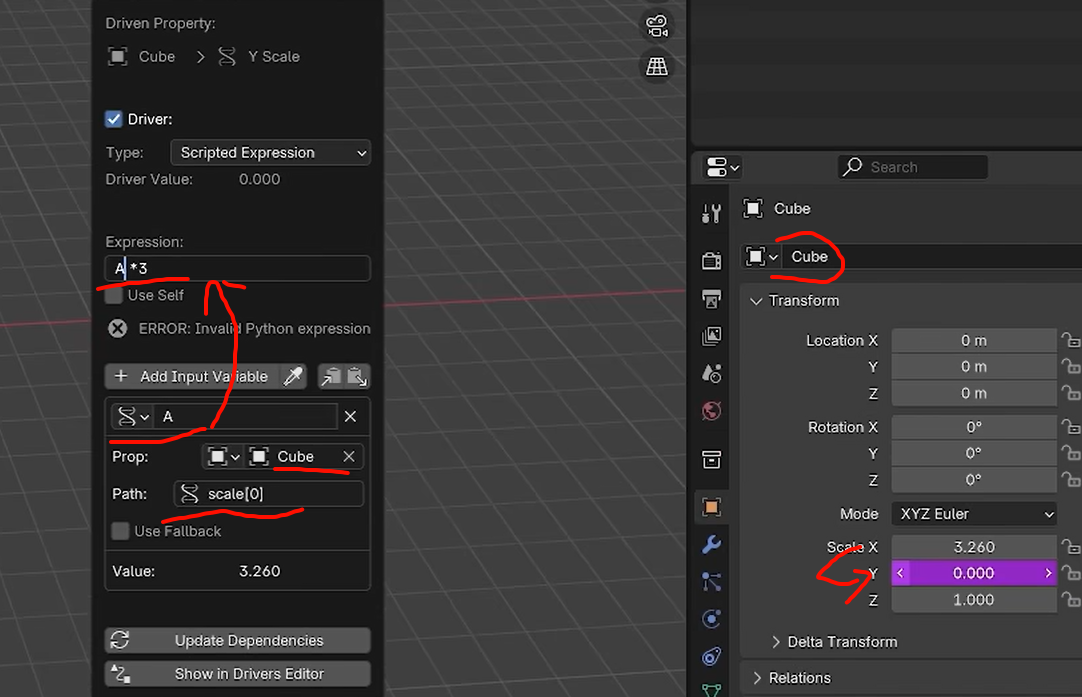Edit the variable name field A
The width and height of the screenshot is (1082, 697).
[x=246, y=417]
